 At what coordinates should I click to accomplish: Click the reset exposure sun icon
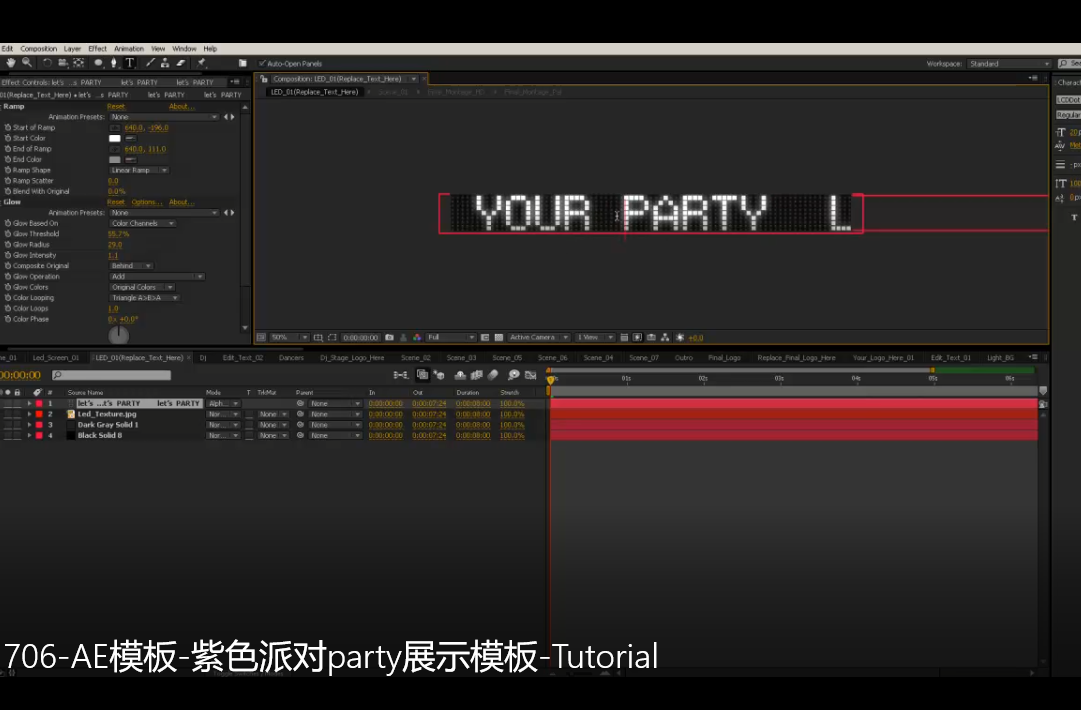[680, 338]
